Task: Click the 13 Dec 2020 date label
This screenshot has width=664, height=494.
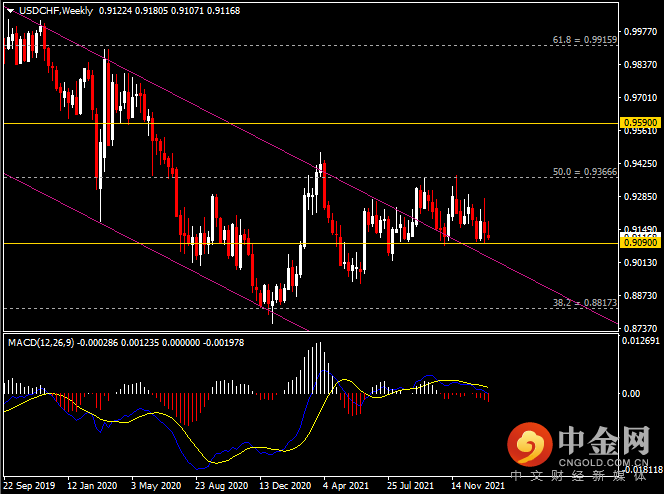Action: point(285,486)
